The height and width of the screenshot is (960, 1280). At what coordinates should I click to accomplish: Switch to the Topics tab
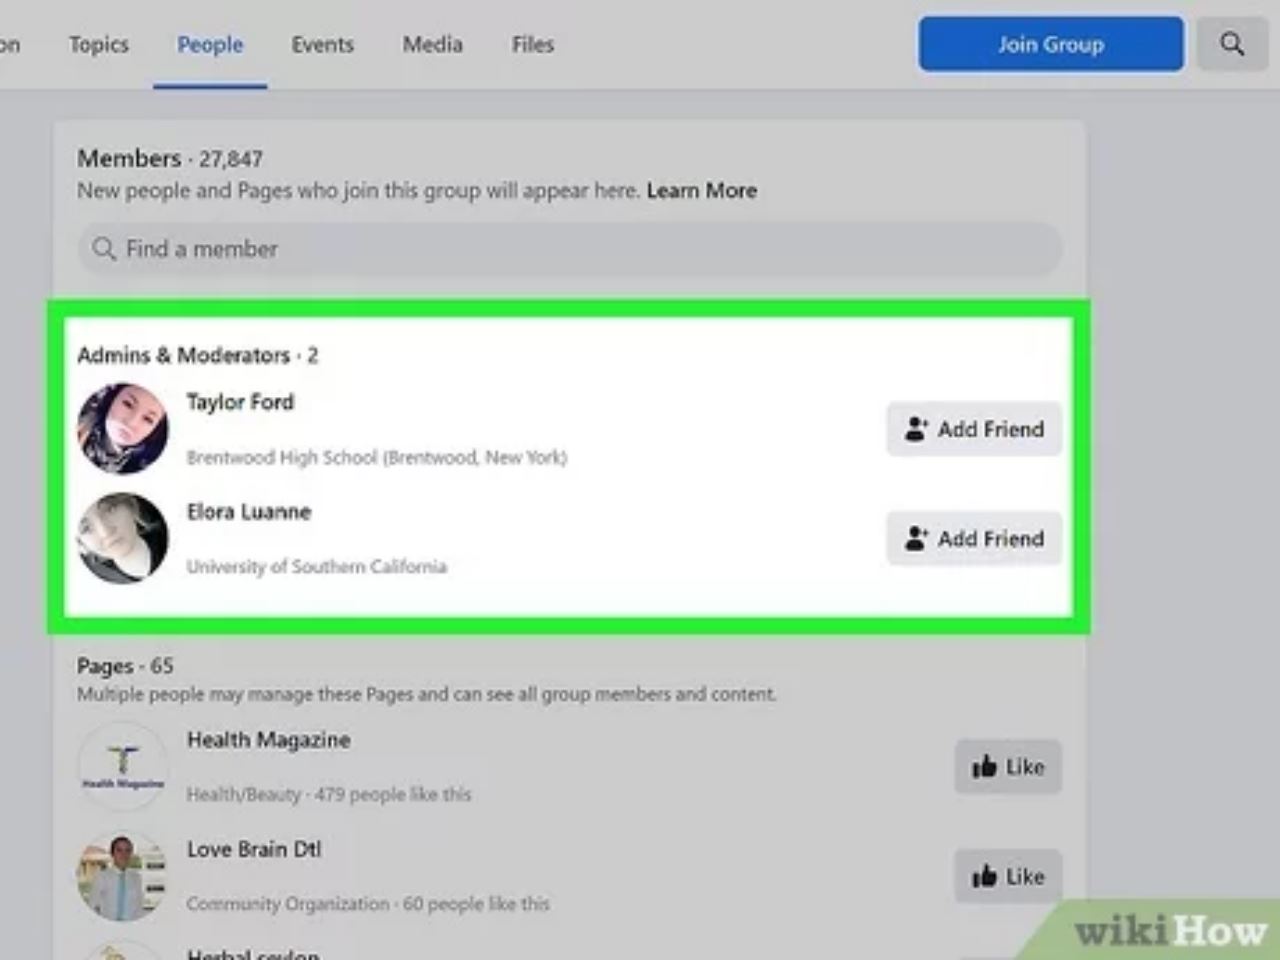point(98,44)
